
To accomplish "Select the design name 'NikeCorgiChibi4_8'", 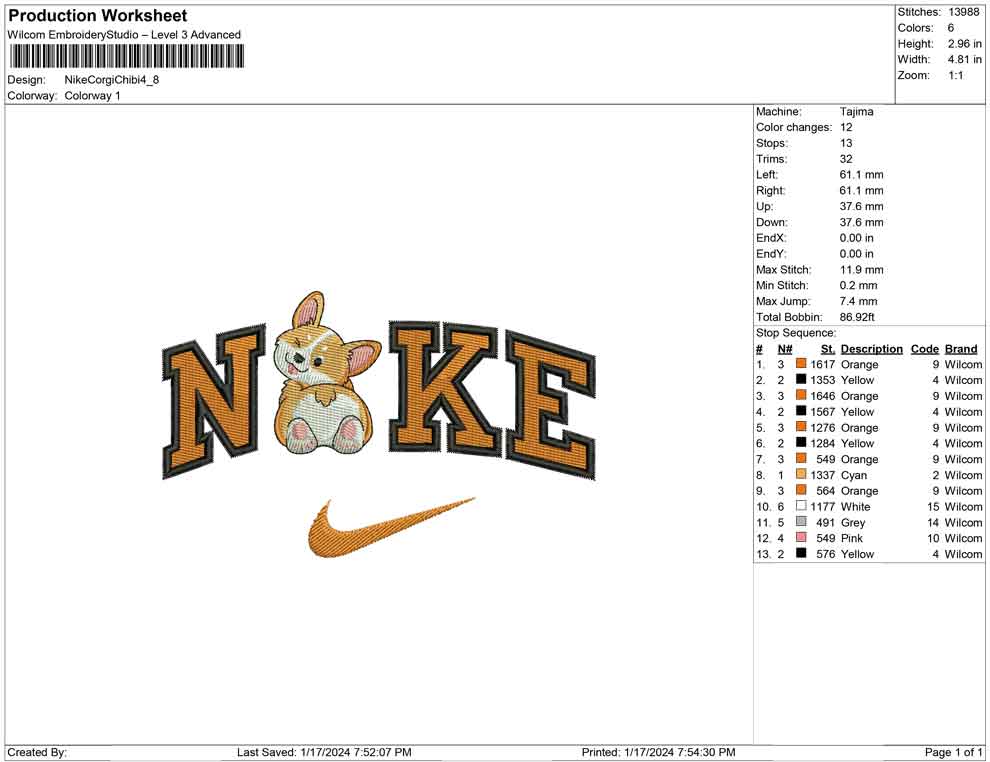I will 112,80.
